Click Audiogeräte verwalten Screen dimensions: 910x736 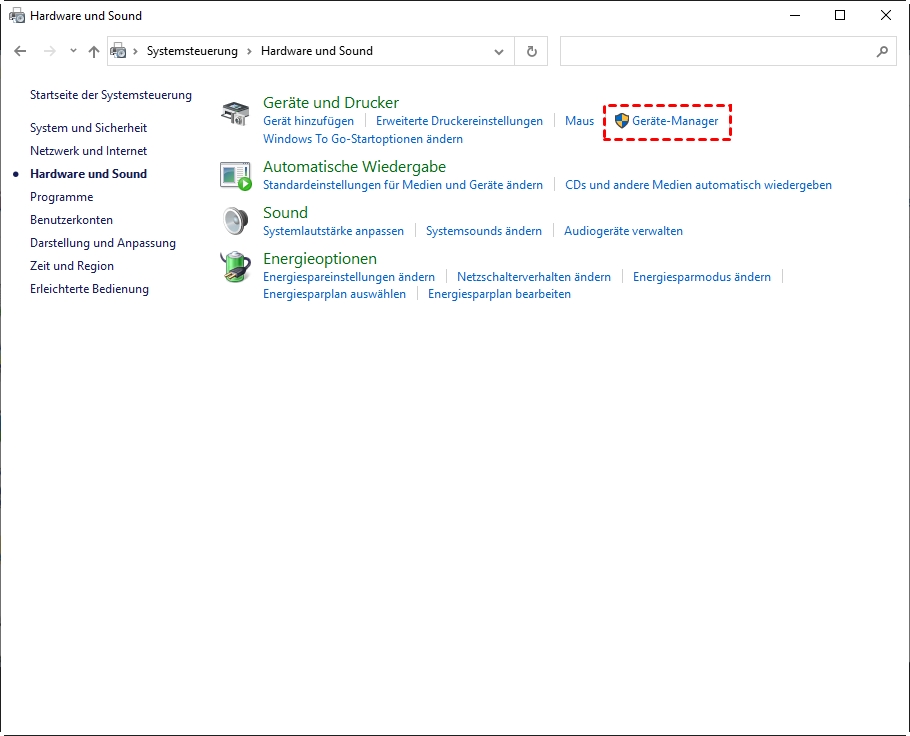click(x=623, y=231)
